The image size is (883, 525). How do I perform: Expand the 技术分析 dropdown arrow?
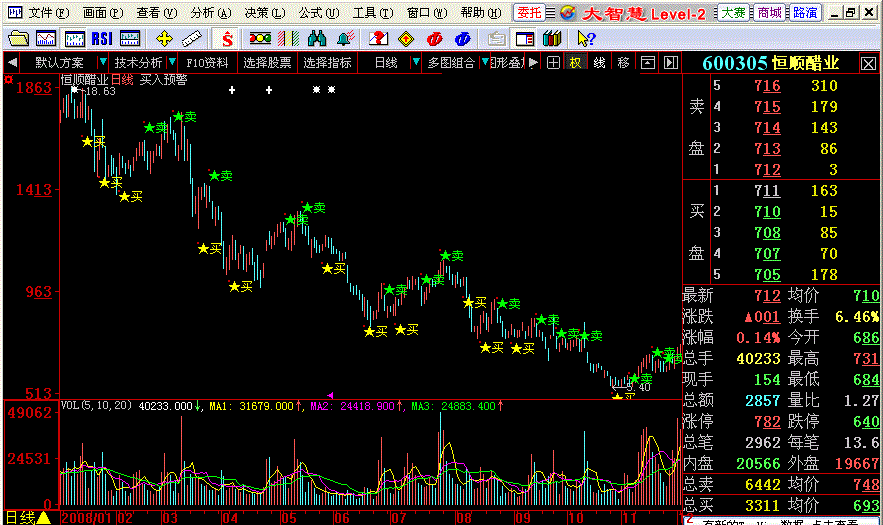click(x=172, y=62)
